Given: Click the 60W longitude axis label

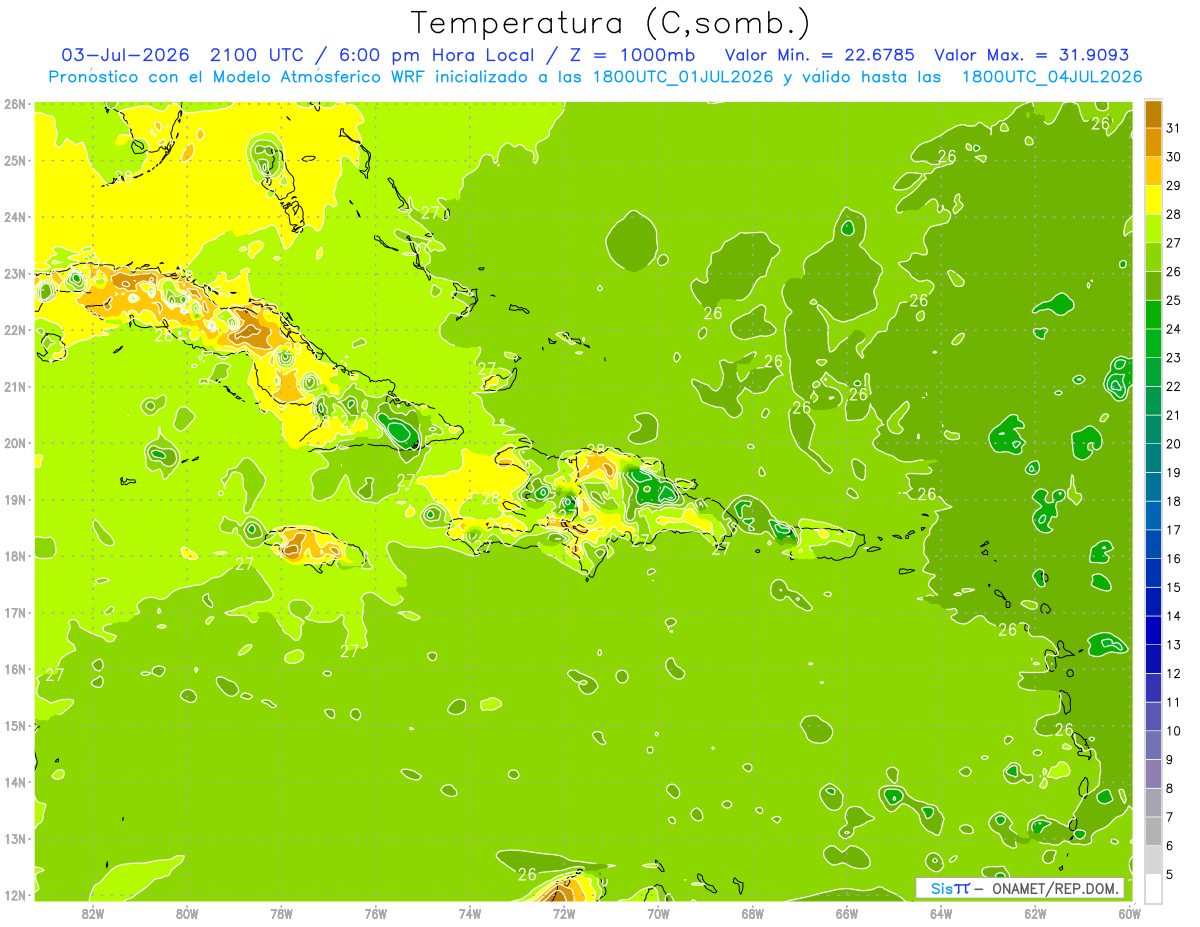Looking at the screenshot, I should coord(1129,913).
